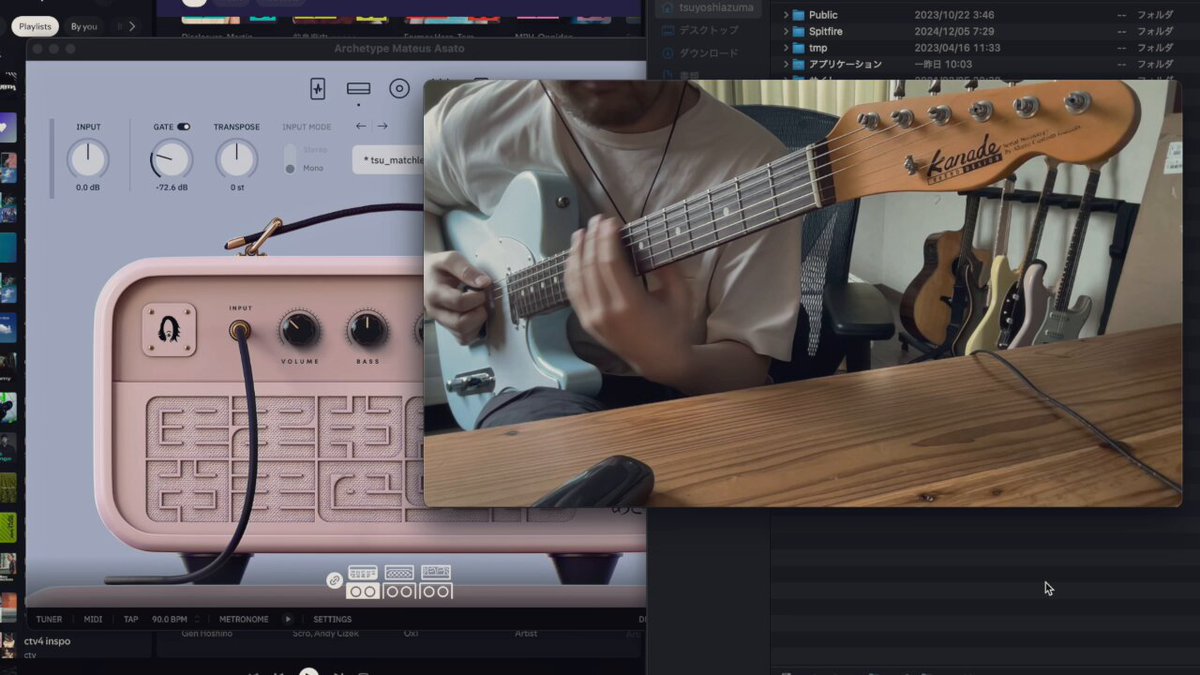Open the pre-effects pedal section icon
The height and width of the screenshot is (675, 1200).
[318, 89]
